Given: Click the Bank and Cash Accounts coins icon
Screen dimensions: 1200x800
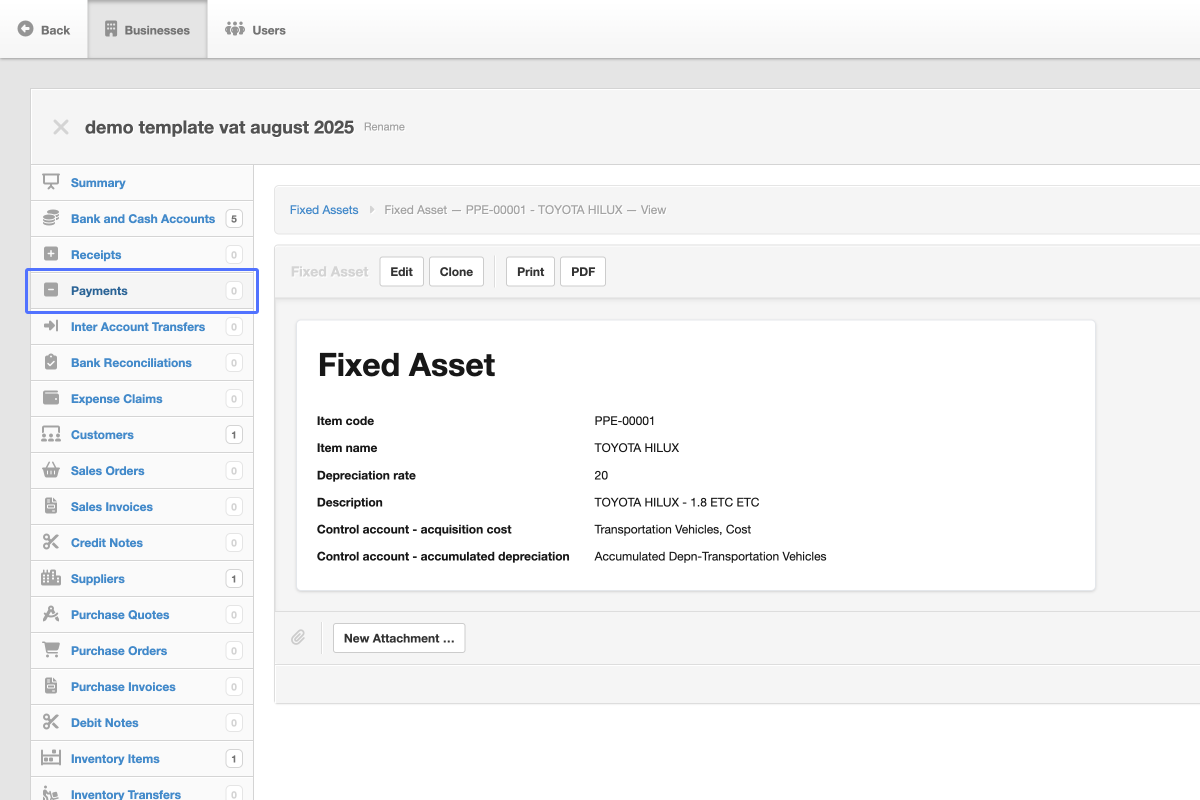Looking at the screenshot, I should tap(51, 219).
